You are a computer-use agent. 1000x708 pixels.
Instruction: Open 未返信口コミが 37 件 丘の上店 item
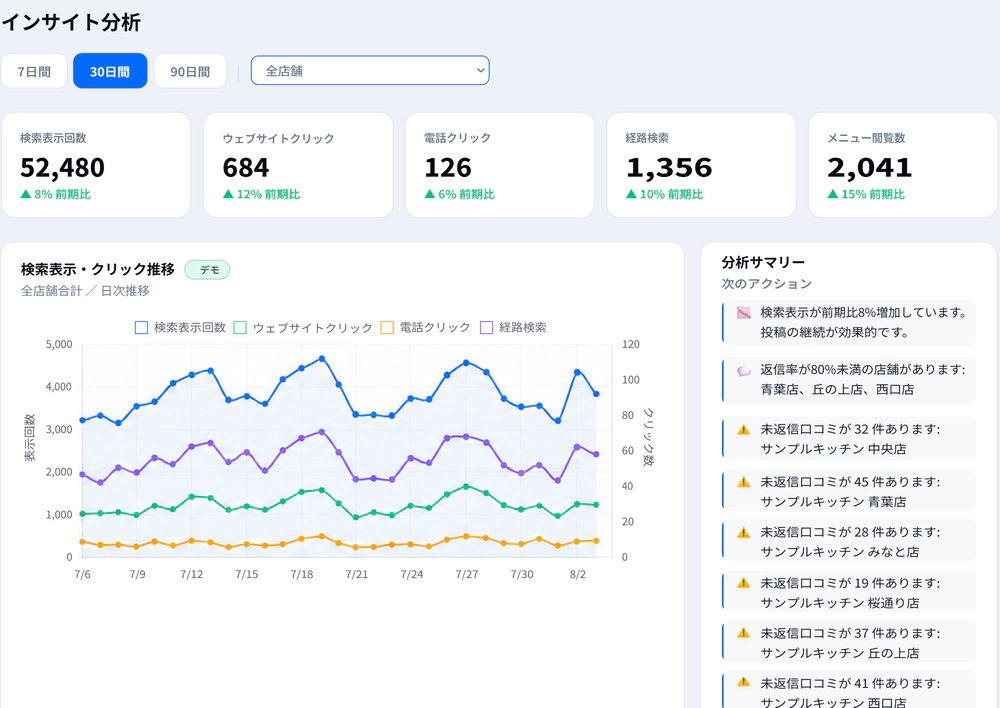click(849, 642)
